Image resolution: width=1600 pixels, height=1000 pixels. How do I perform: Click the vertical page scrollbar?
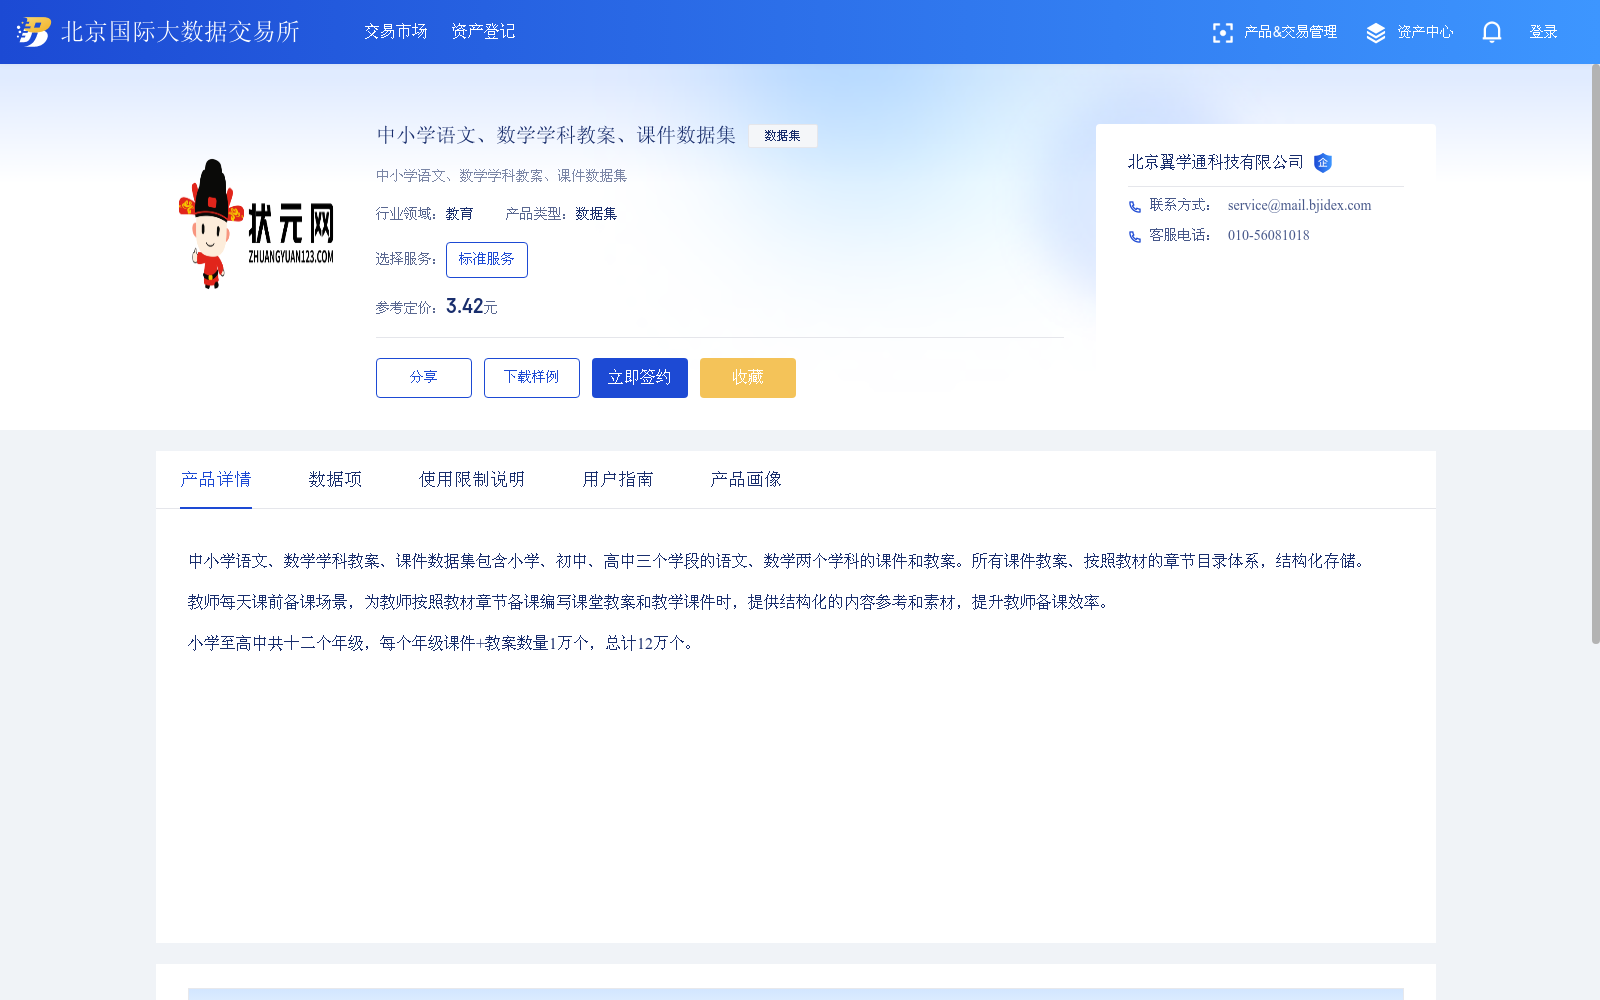click(1595, 355)
